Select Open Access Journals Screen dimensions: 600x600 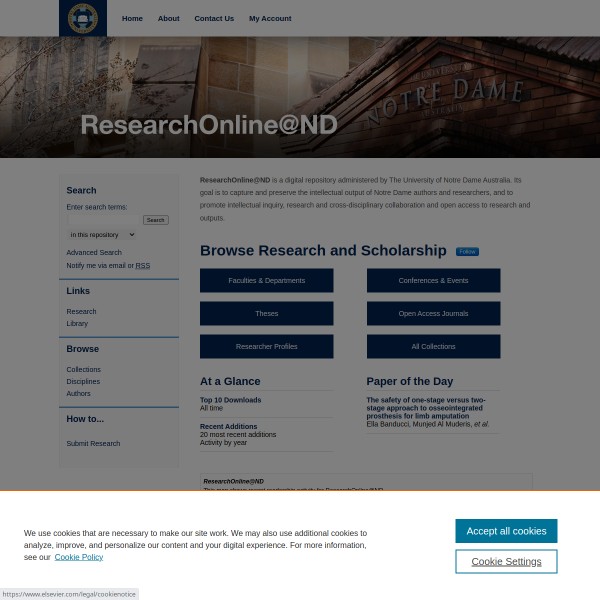coord(433,314)
